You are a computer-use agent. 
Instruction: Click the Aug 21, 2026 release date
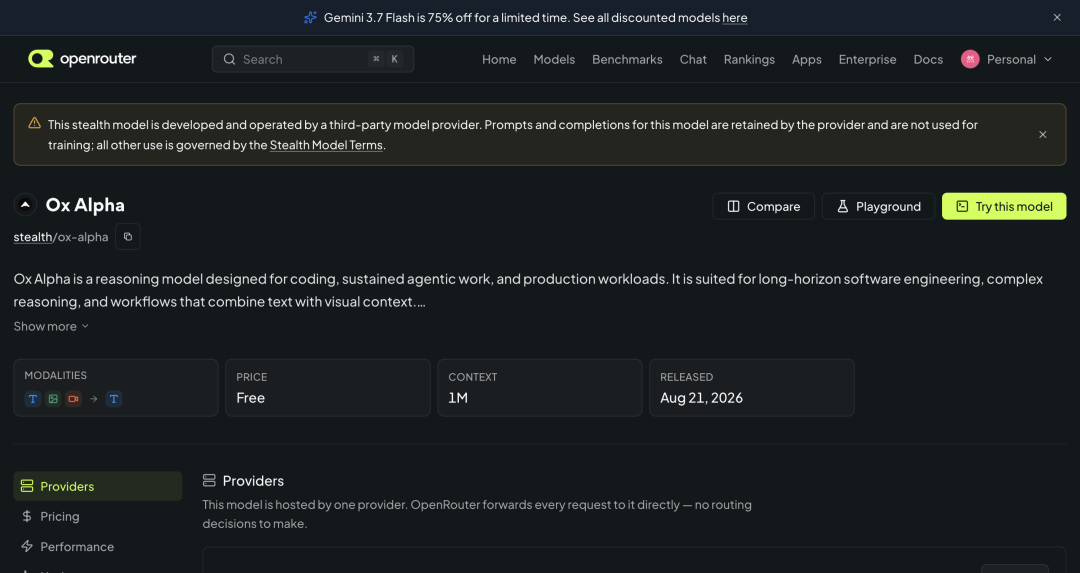click(701, 398)
